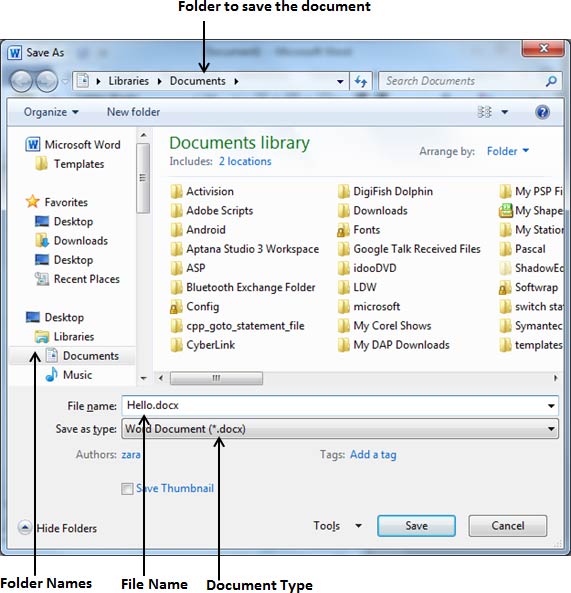Expand the address bar history dropdown

[340, 81]
